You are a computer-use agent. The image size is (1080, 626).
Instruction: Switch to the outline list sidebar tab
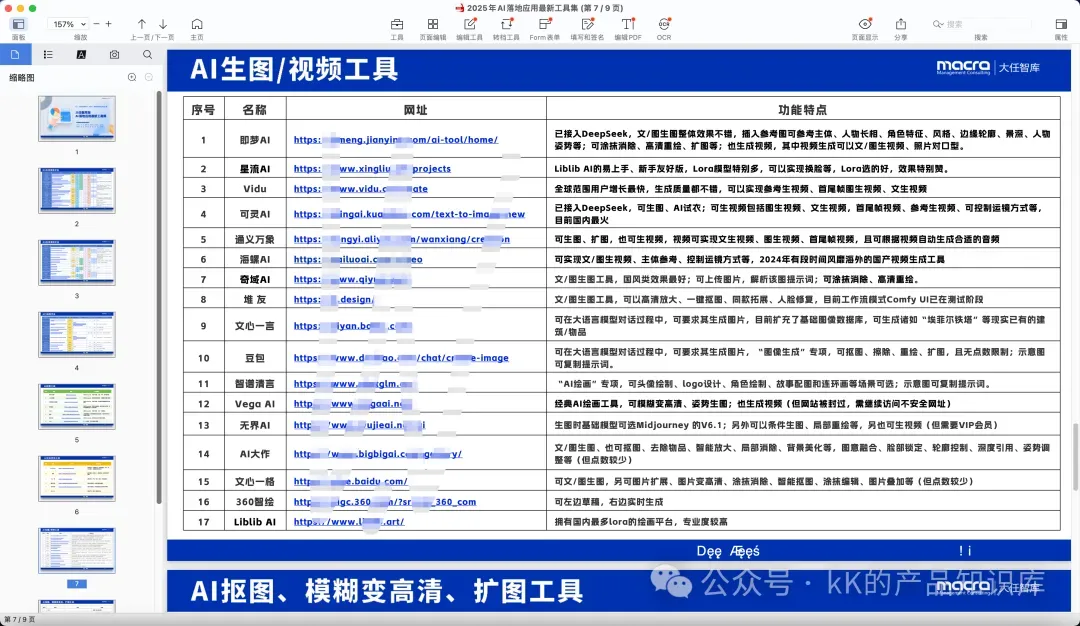(x=48, y=54)
